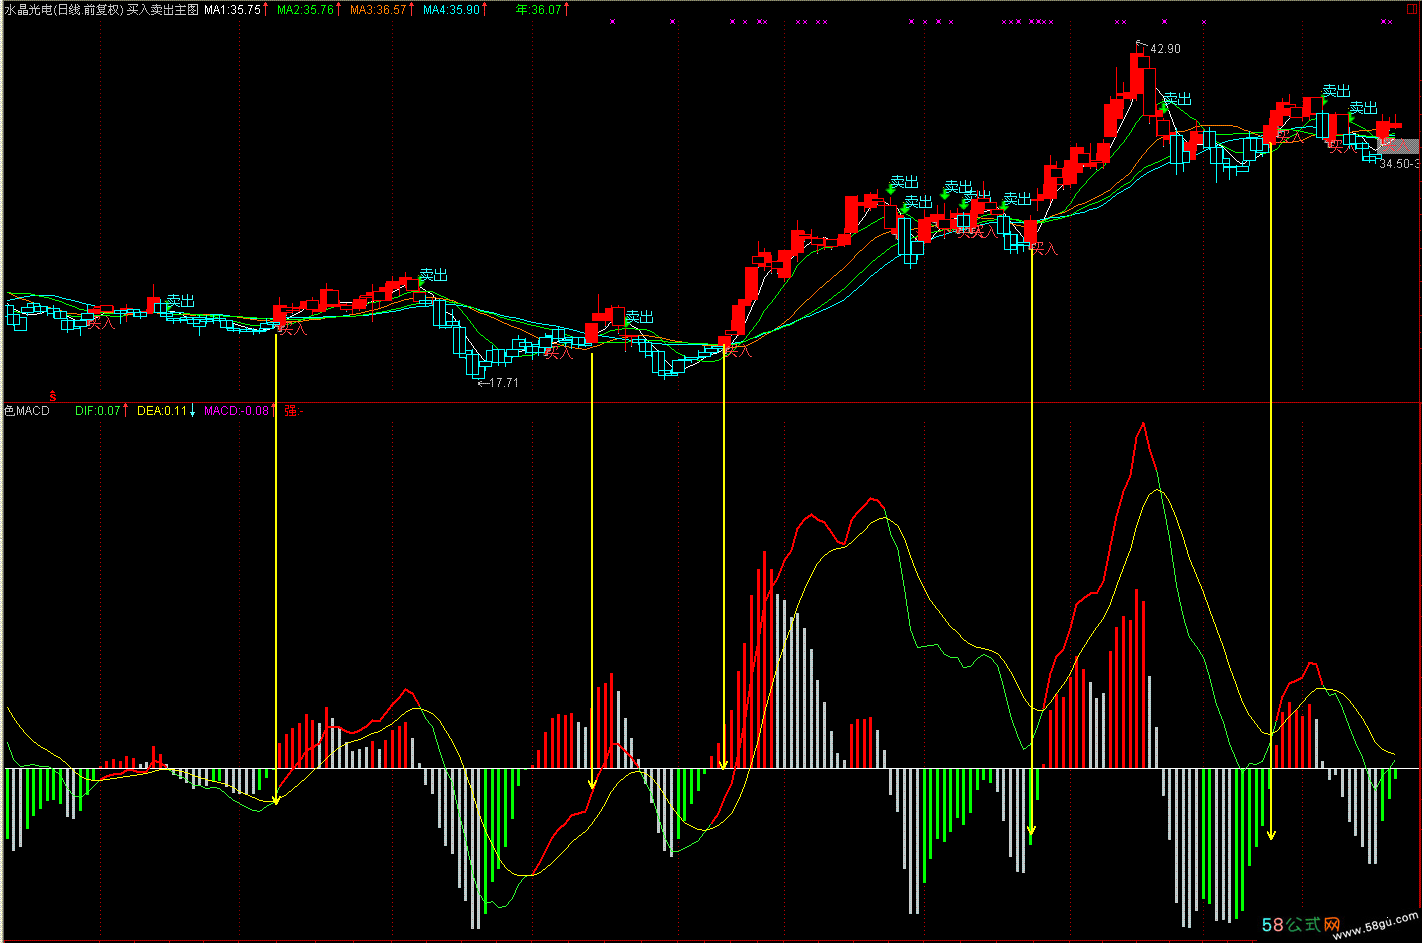Click the cyan down arrow after DEA value
This screenshot has width=1422, height=943.
click(193, 411)
